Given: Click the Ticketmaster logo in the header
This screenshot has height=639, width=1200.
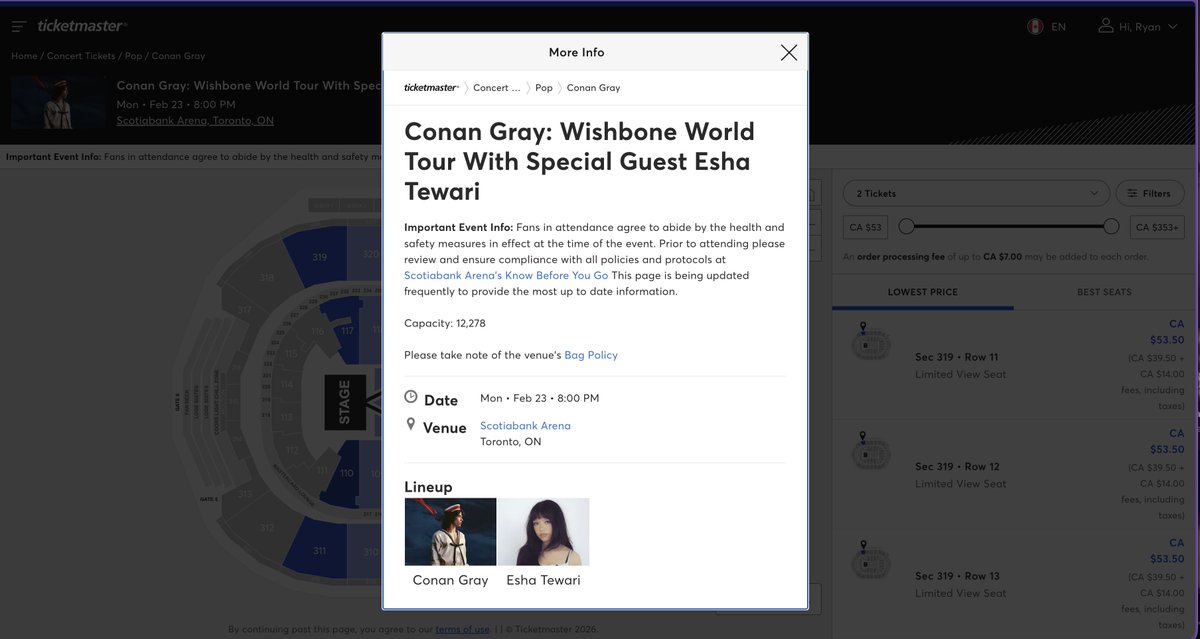Looking at the screenshot, I should point(82,26).
